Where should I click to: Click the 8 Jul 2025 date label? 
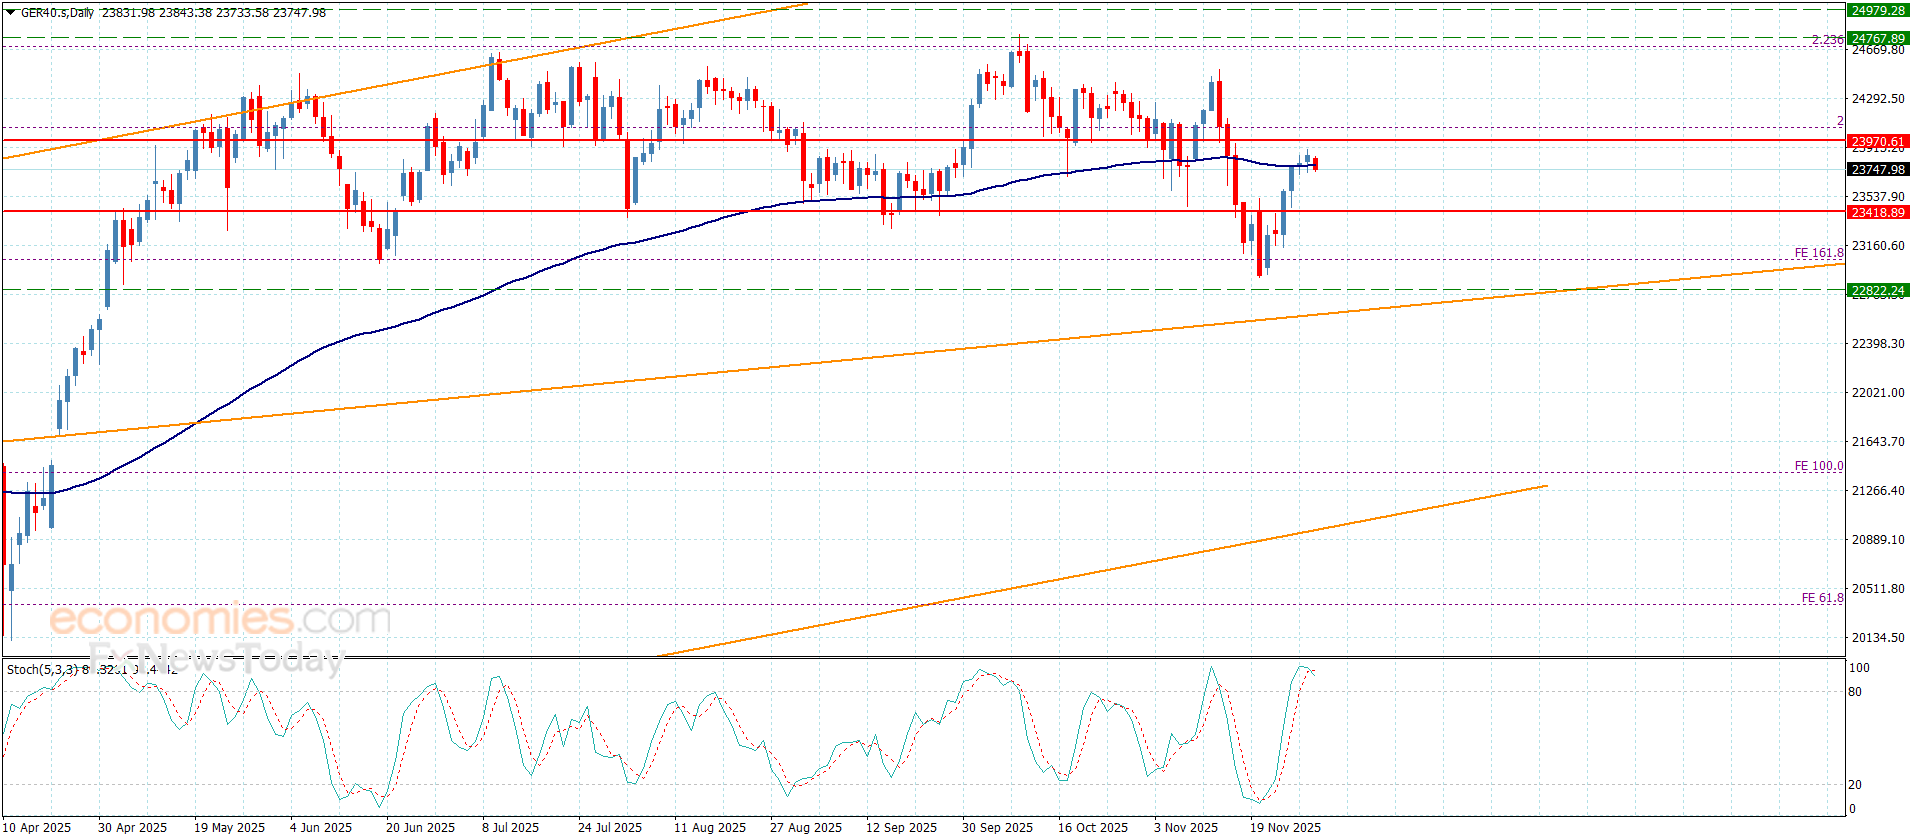coord(510,827)
